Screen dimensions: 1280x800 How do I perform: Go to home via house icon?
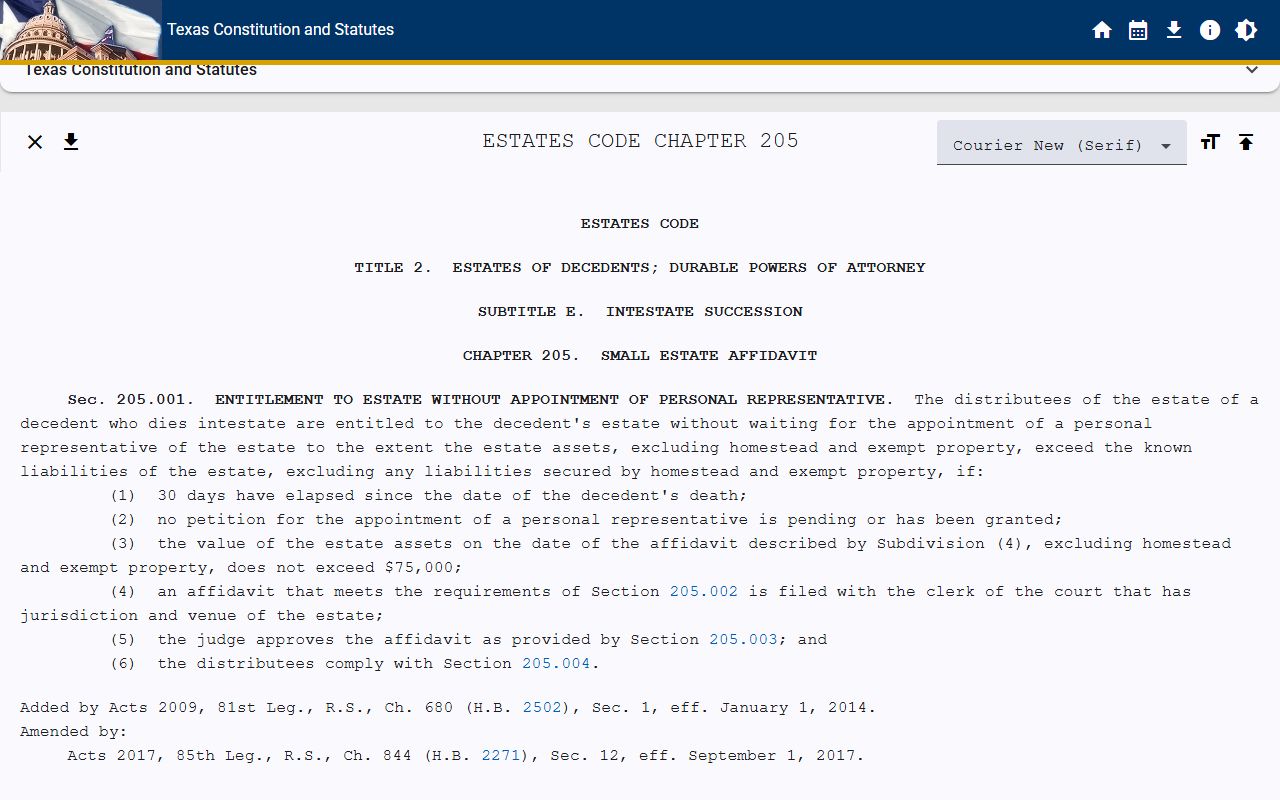point(1102,30)
